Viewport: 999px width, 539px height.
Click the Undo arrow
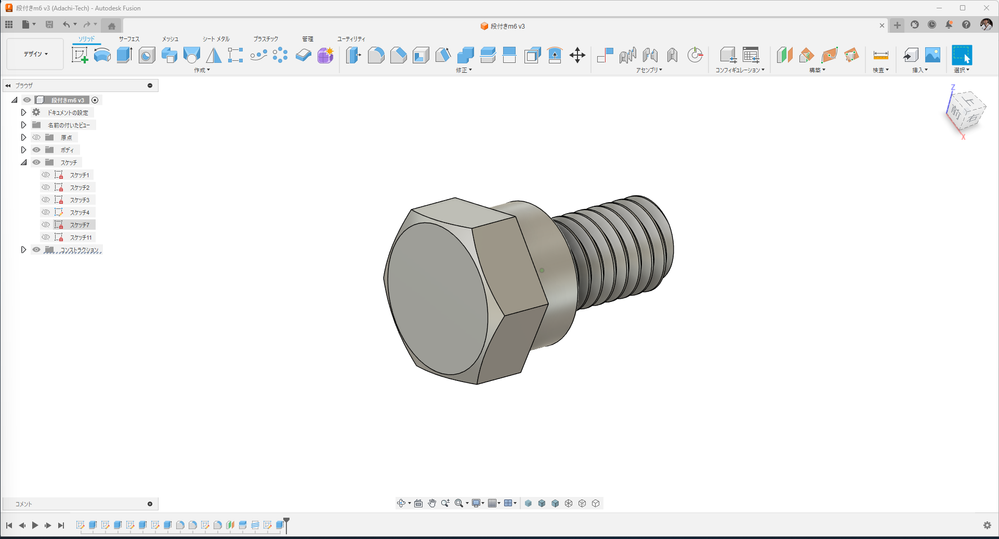66,25
